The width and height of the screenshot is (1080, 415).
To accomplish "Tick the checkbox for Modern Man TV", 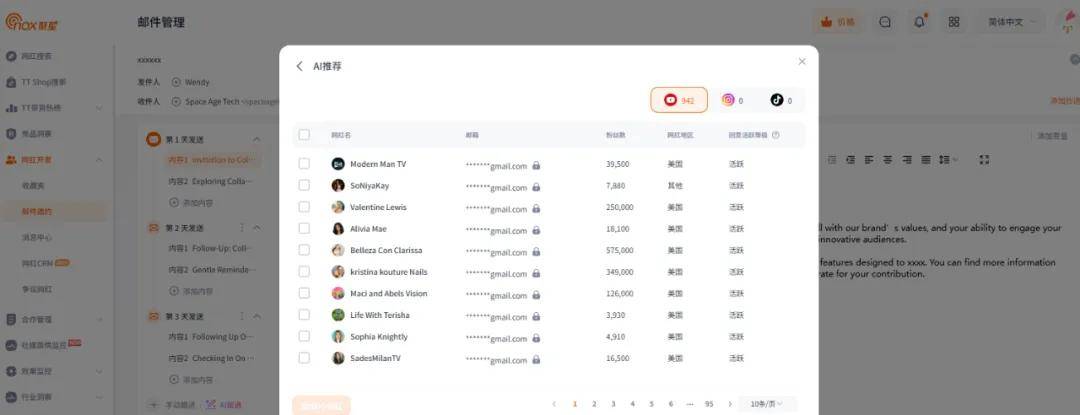I will [x=304, y=164].
